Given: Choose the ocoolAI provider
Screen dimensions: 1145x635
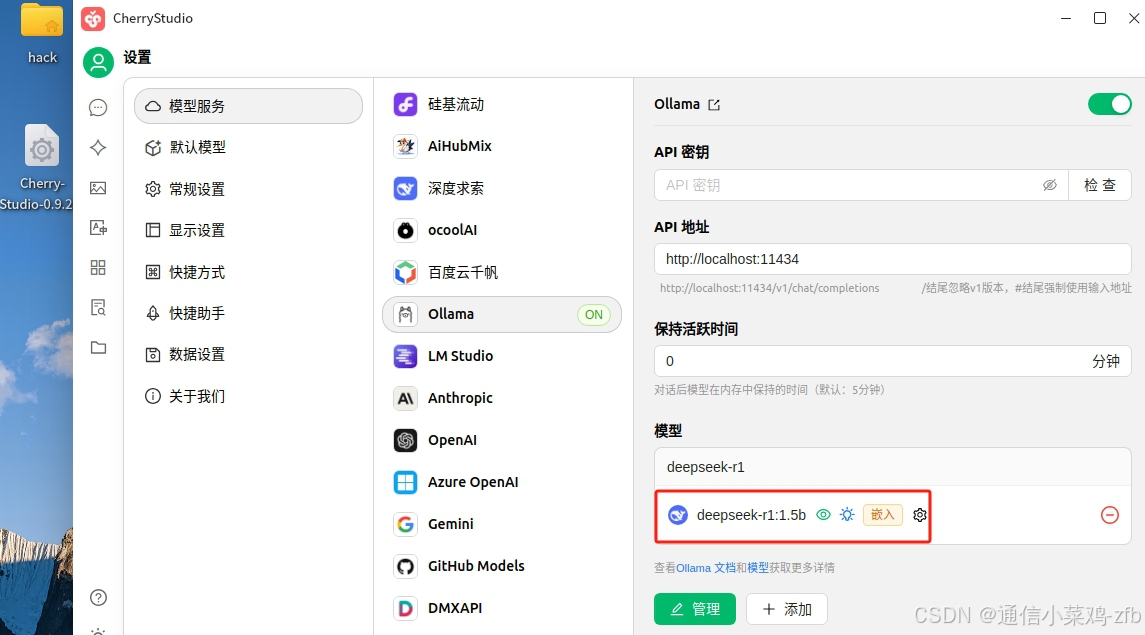Looking at the screenshot, I should point(502,230).
